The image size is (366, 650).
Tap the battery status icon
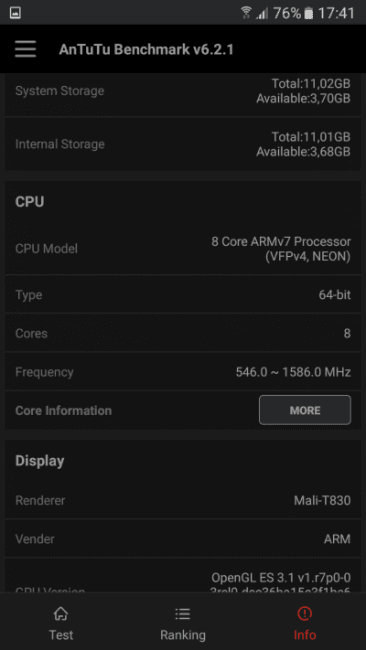pos(308,13)
